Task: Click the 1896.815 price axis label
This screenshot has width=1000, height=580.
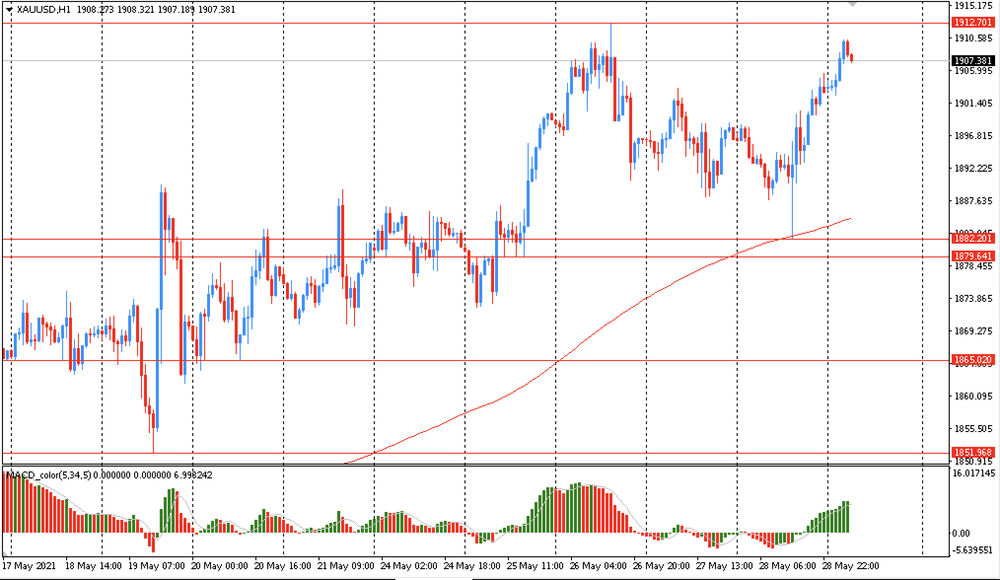Action: [x=973, y=136]
